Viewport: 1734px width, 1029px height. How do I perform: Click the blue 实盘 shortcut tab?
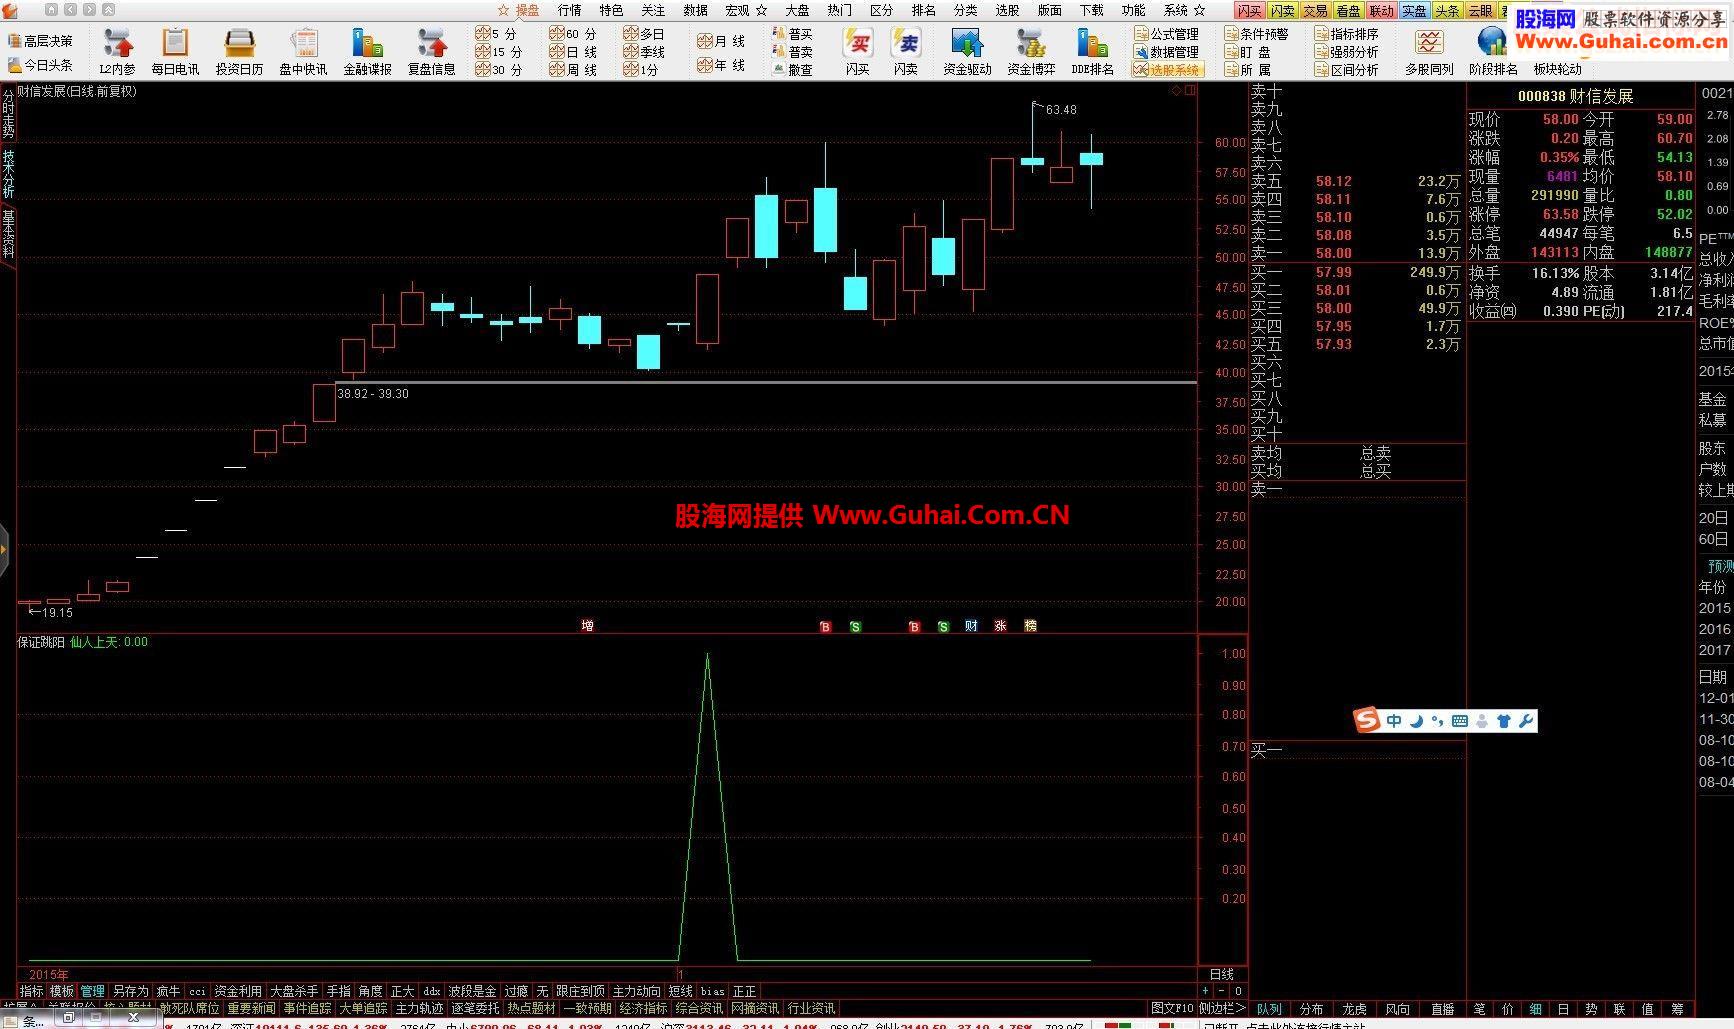pyautogui.click(x=1414, y=11)
